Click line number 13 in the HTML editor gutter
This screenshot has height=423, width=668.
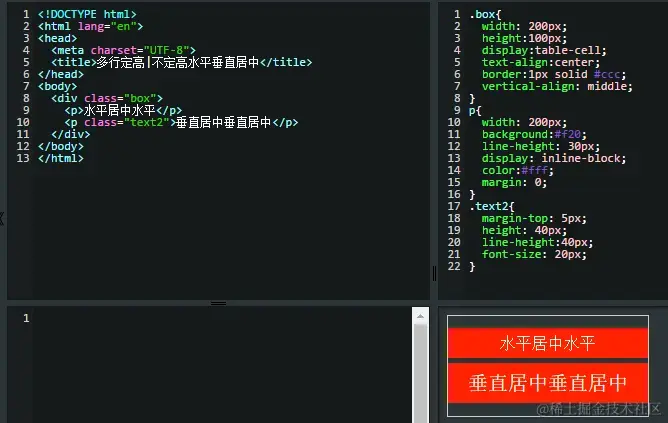click(x=23, y=158)
